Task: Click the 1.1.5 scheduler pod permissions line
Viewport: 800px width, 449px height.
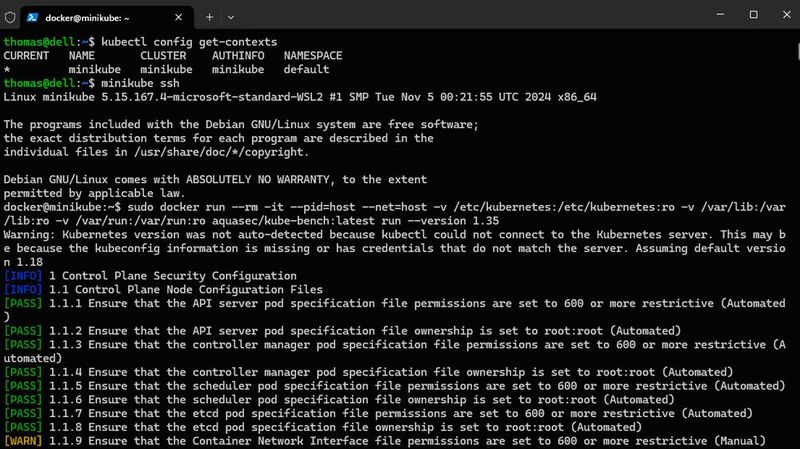Action: coord(394,386)
